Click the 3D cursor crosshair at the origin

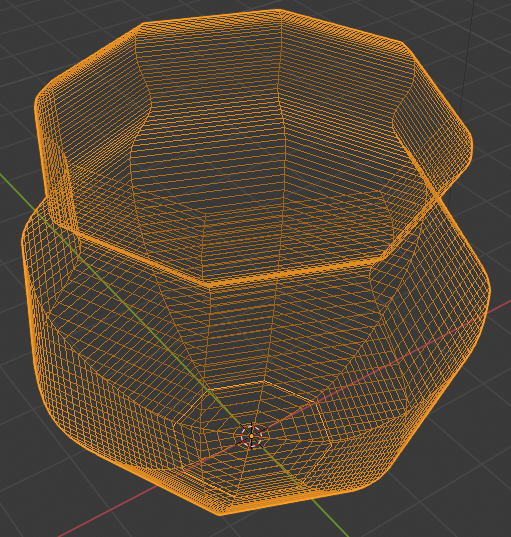(x=252, y=436)
